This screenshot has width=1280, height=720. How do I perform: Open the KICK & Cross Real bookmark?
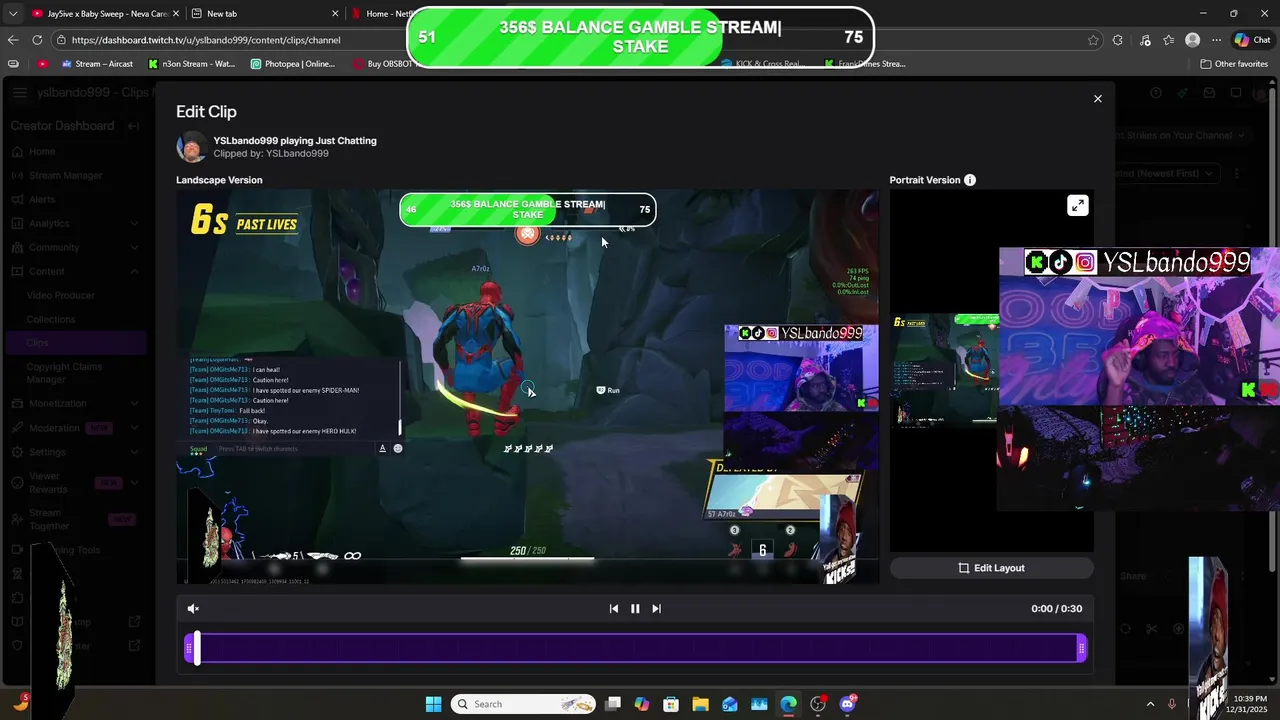coord(762,64)
